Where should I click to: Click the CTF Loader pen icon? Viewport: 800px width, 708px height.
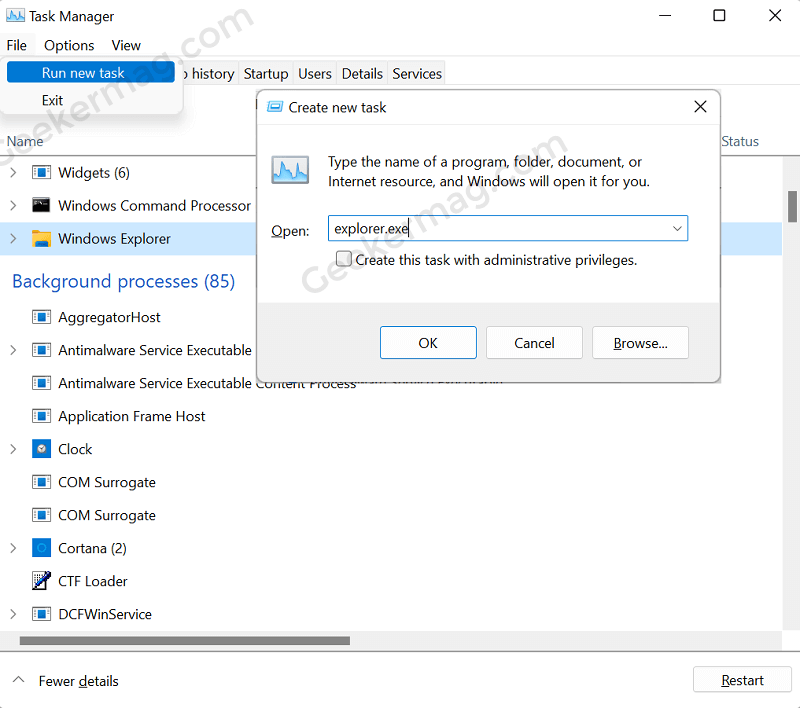[x=41, y=580]
